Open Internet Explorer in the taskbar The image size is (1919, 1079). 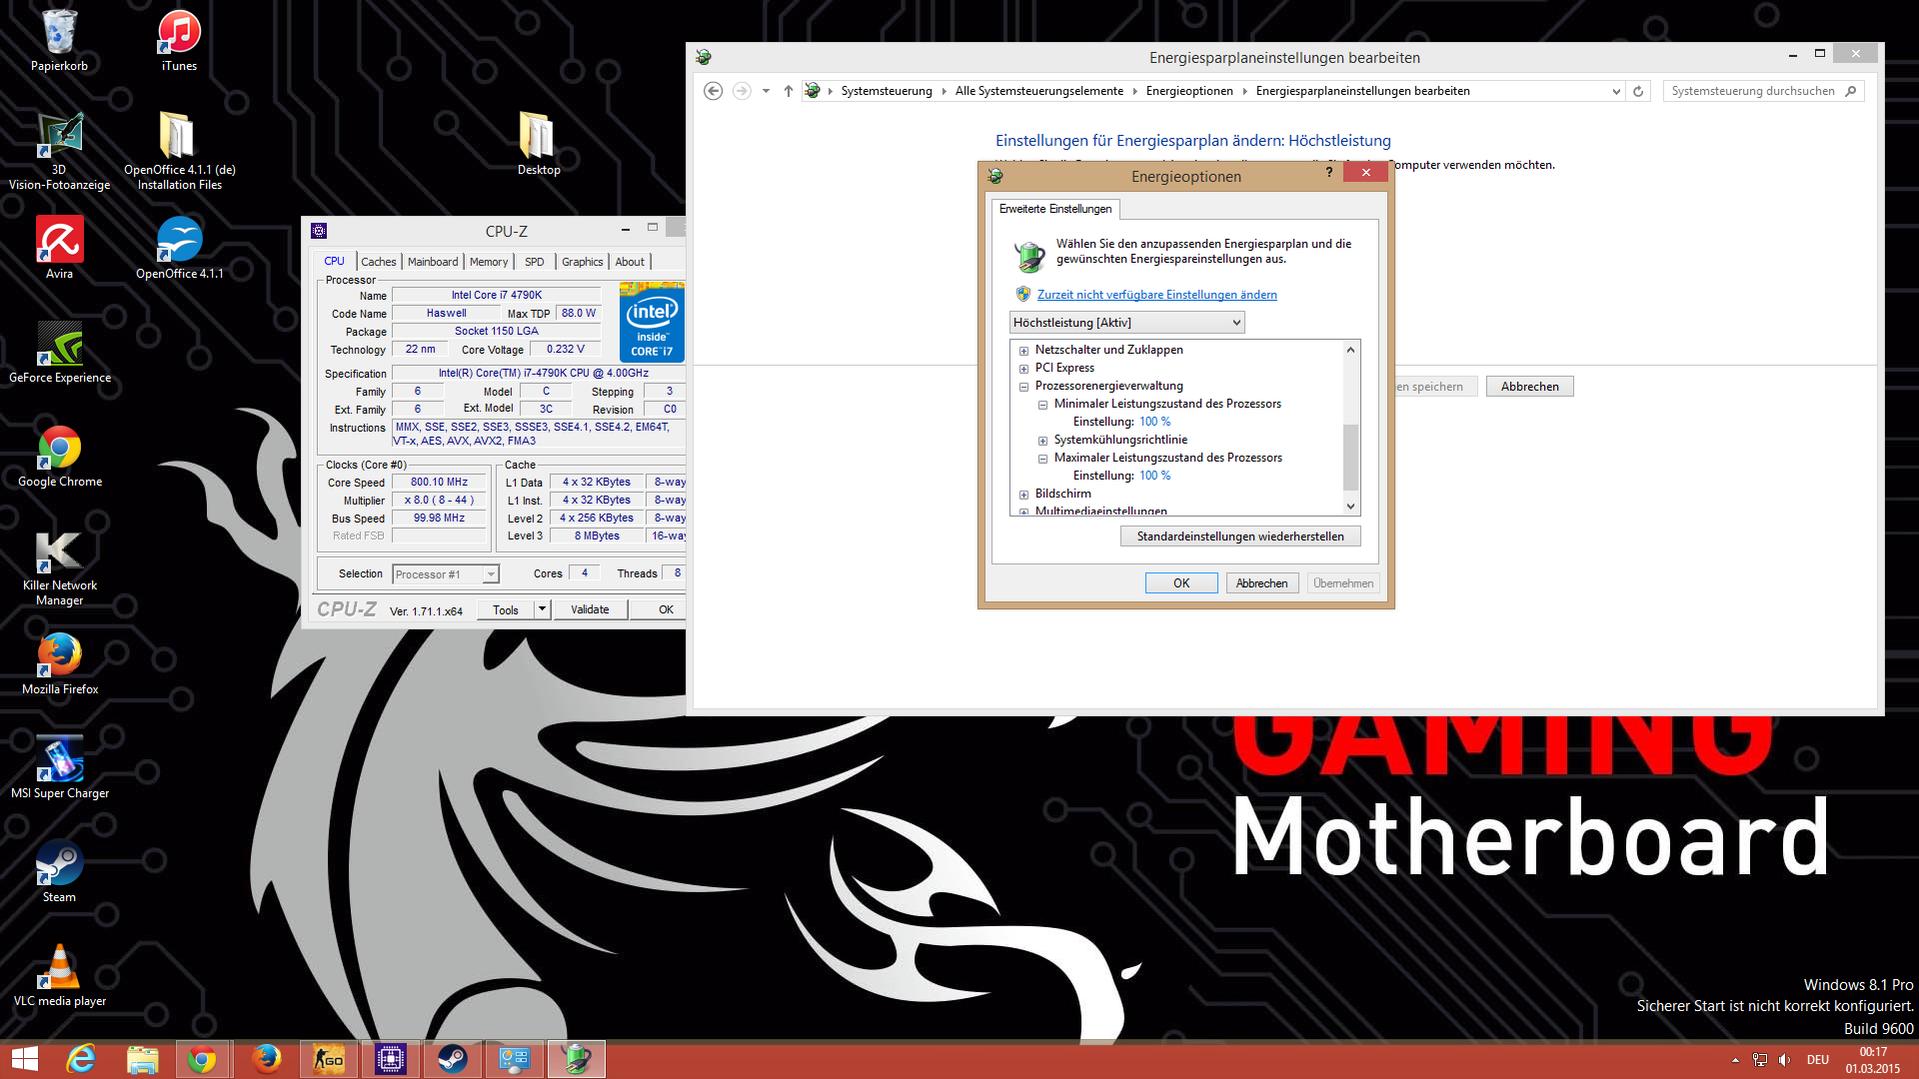tap(80, 1059)
